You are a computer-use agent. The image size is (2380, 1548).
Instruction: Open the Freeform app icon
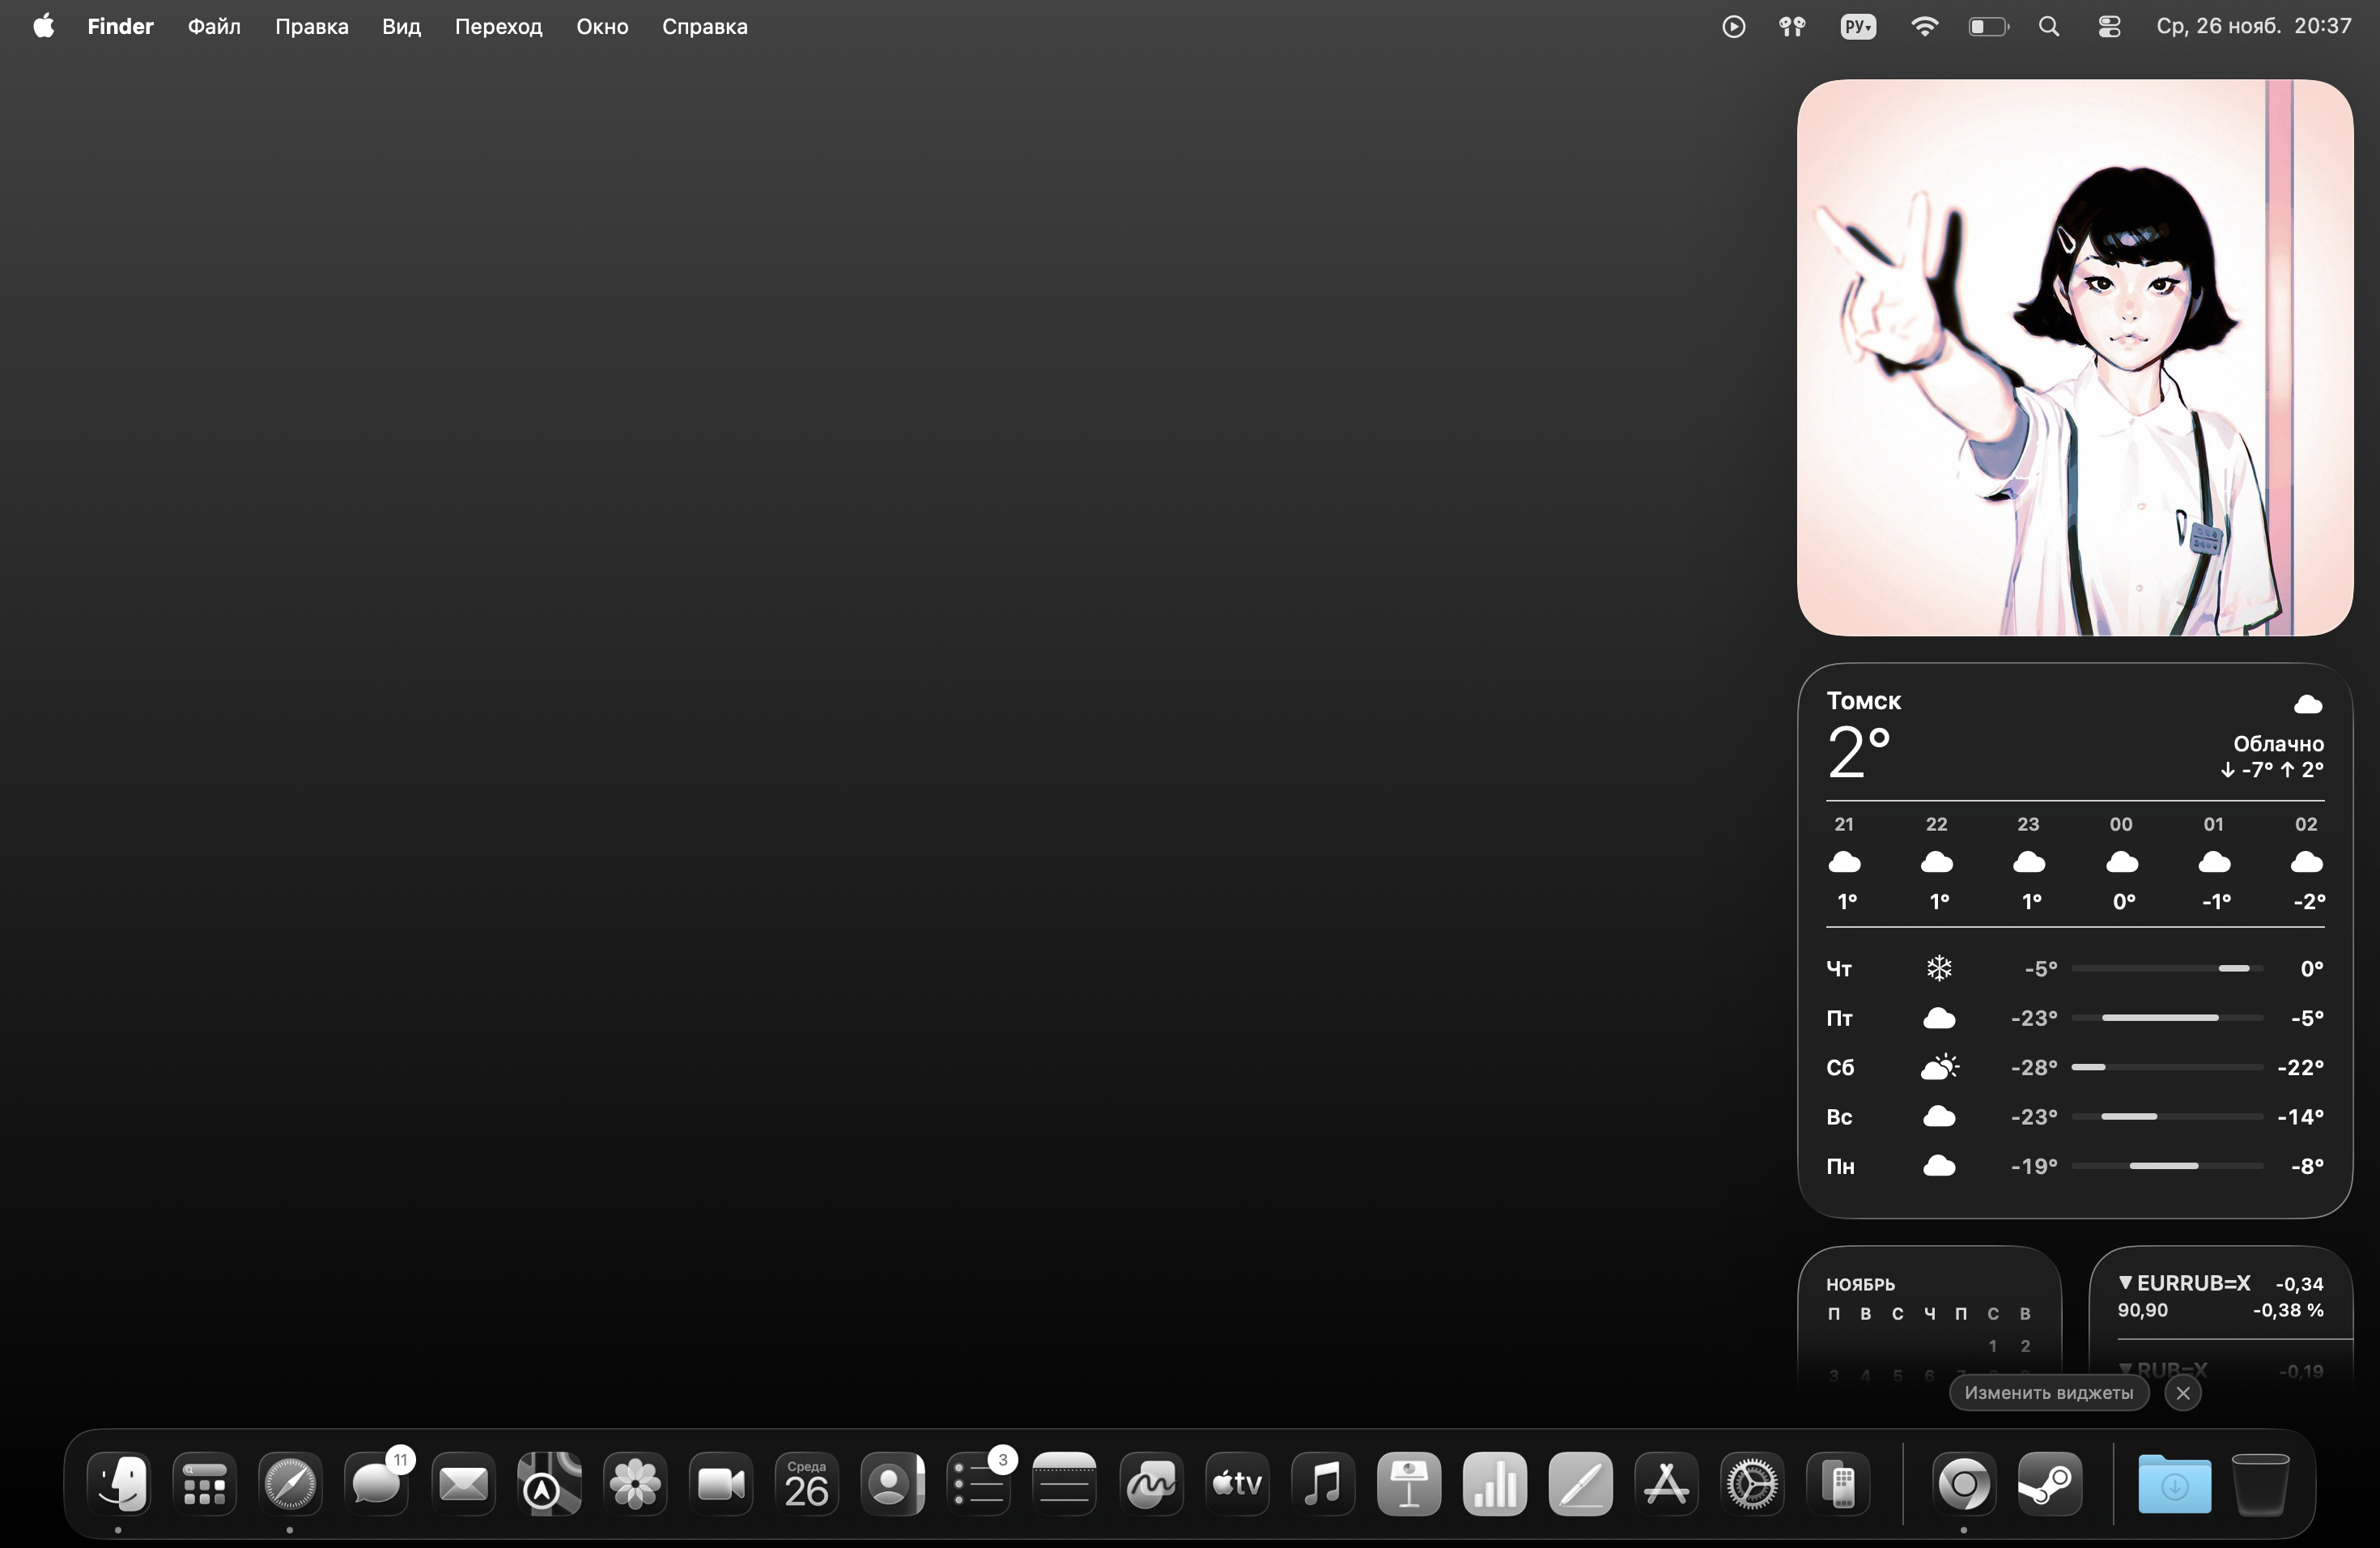tap(1151, 1483)
